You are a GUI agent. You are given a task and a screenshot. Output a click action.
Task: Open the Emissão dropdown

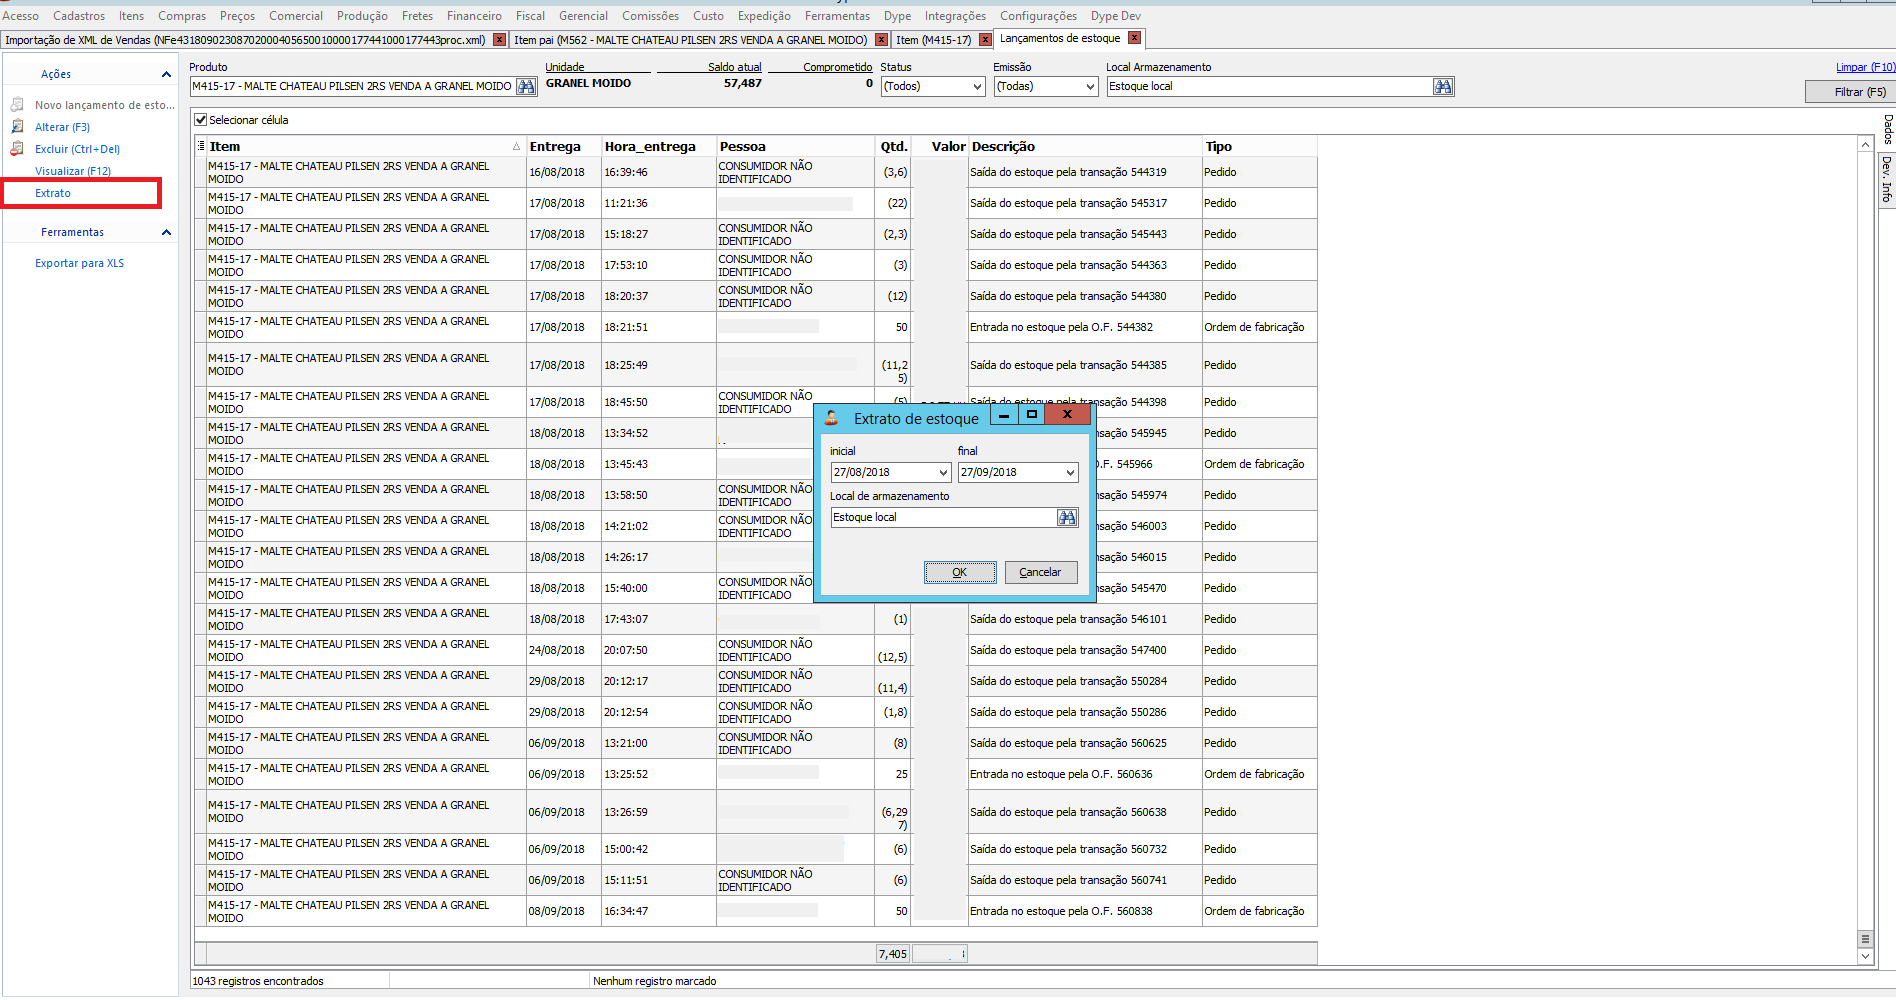coord(1091,87)
